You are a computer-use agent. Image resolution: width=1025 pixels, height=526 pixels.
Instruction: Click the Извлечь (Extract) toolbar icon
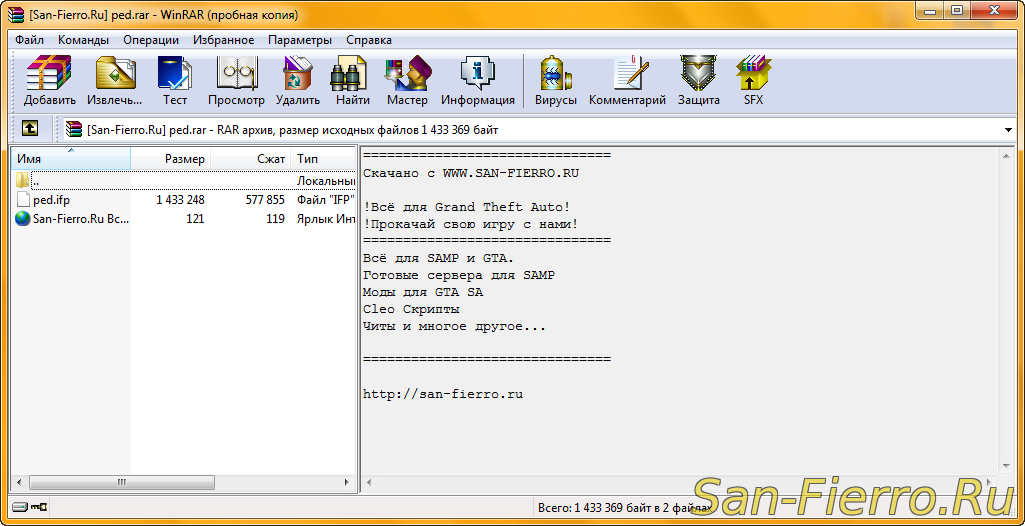pos(114,80)
